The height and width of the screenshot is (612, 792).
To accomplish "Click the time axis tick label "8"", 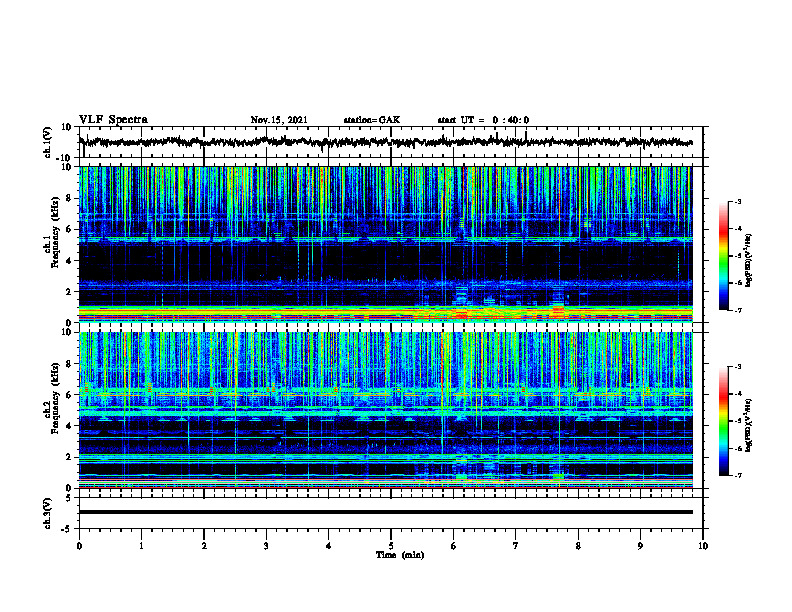I will [578, 546].
